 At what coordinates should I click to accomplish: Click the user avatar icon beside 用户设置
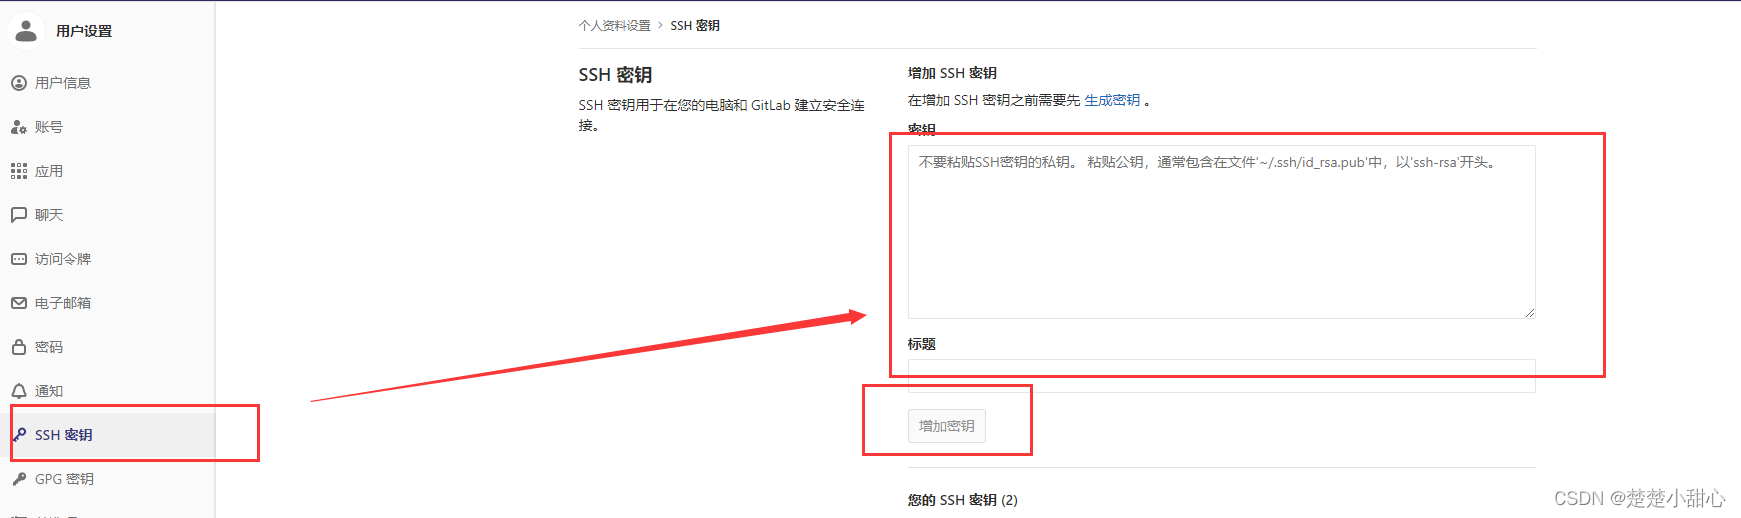26,31
